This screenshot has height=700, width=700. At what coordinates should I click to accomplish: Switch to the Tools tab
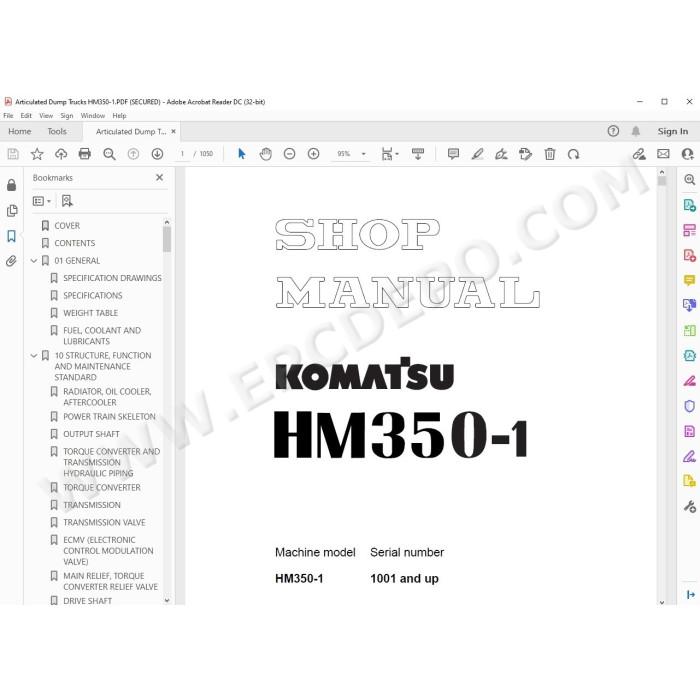coord(57,131)
